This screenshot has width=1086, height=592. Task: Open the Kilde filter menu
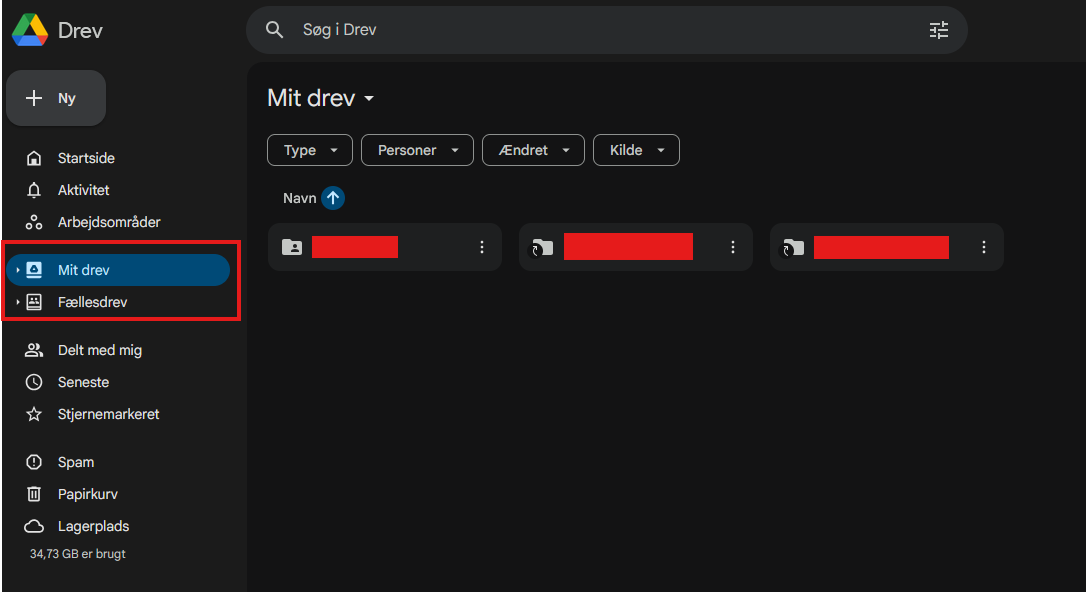tap(636, 150)
